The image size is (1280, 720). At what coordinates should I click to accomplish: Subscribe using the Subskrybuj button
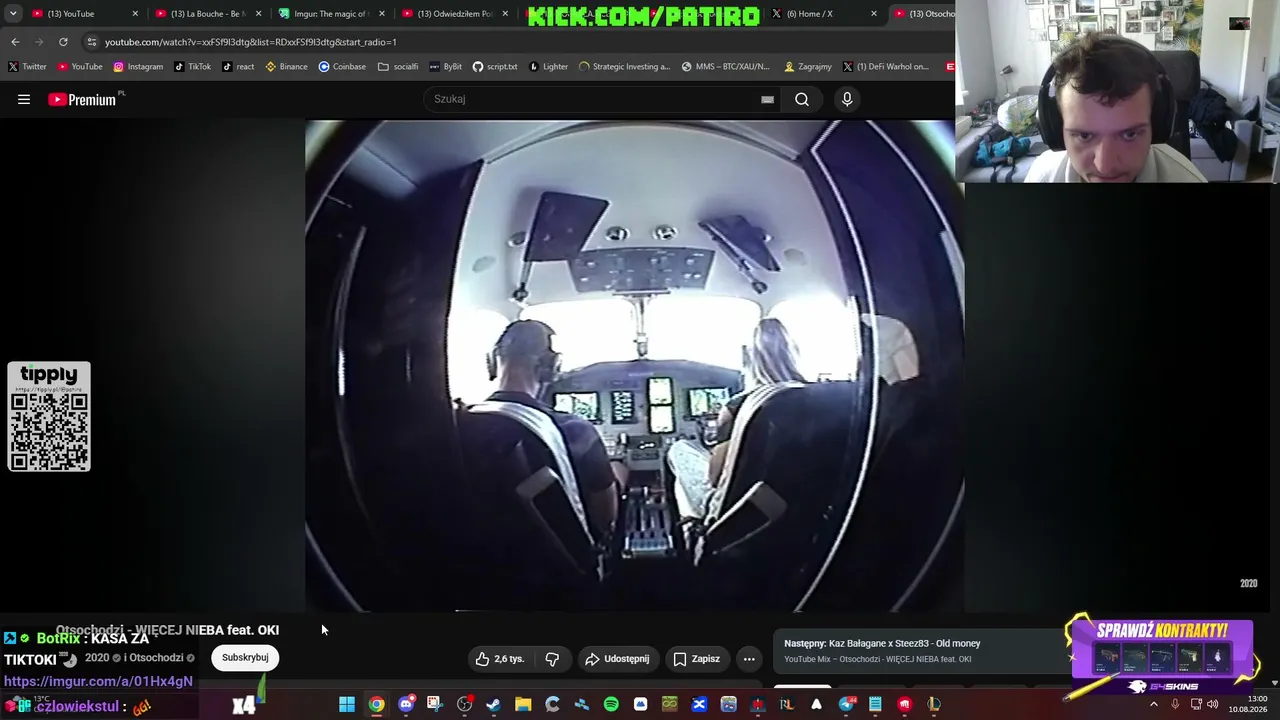click(x=245, y=658)
